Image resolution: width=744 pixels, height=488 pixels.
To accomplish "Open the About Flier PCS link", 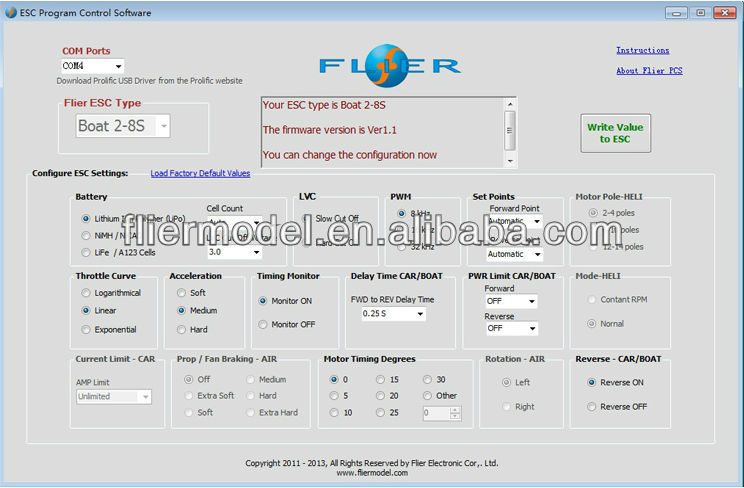I will pyautogui.click(x=648, y=71).
